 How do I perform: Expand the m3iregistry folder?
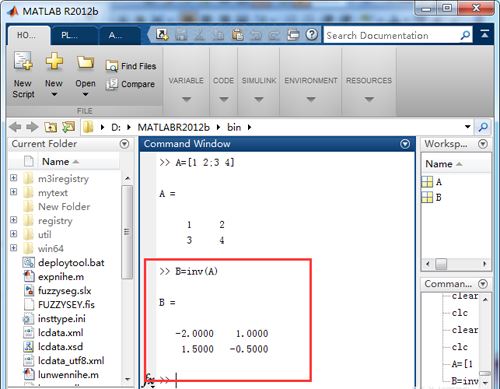point(14,178)
